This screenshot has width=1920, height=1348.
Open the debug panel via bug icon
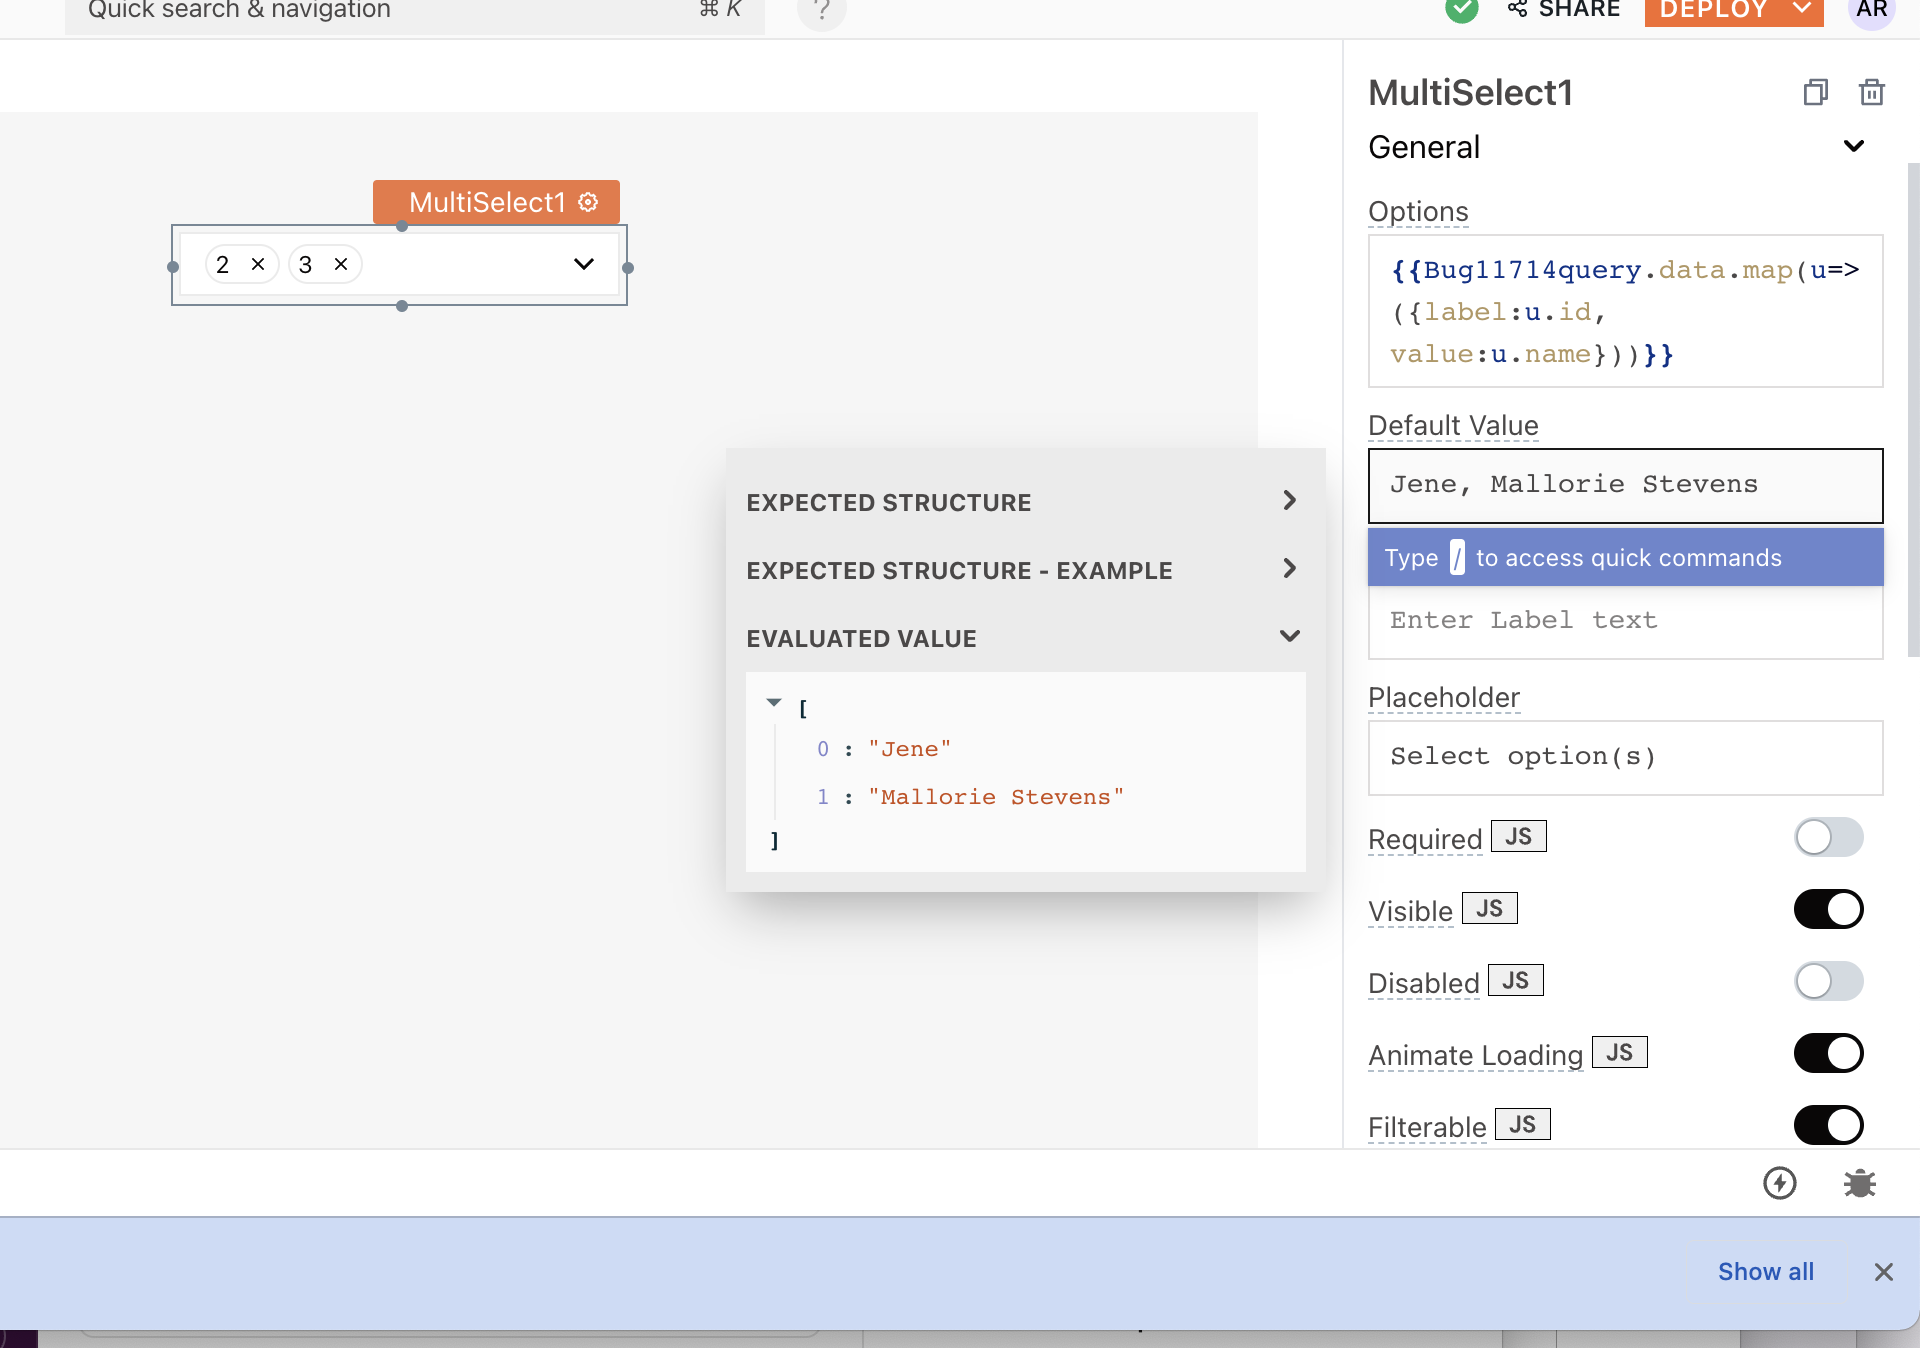click(x=1860, y=1182)
